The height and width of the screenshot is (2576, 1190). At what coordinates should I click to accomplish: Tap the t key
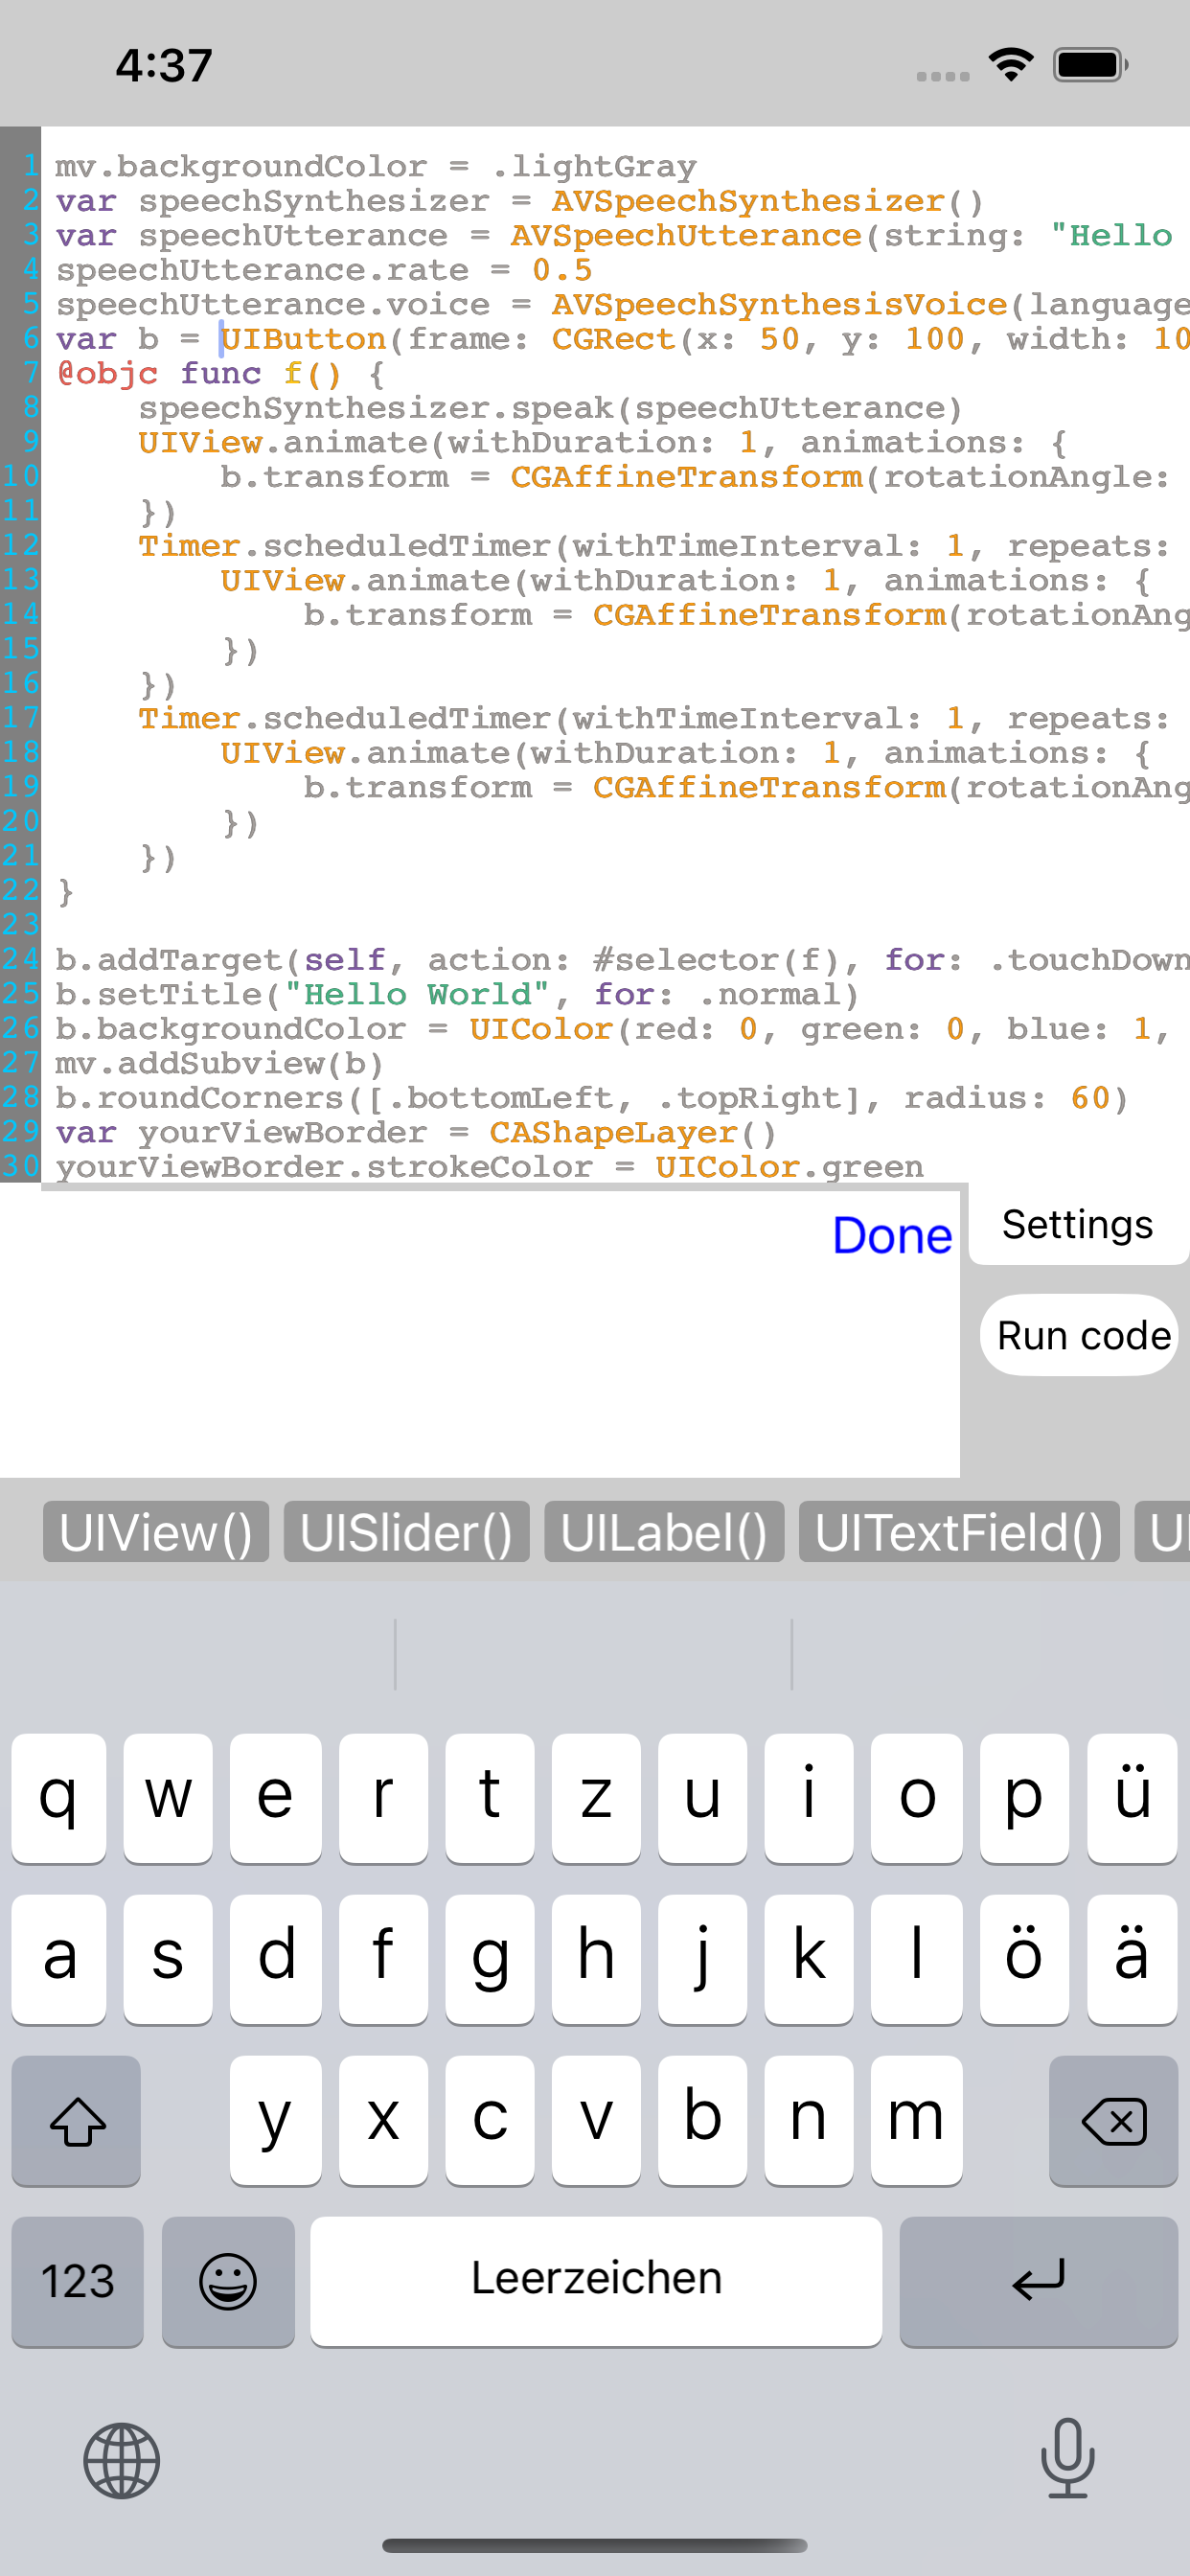[x=490, y=1798]
